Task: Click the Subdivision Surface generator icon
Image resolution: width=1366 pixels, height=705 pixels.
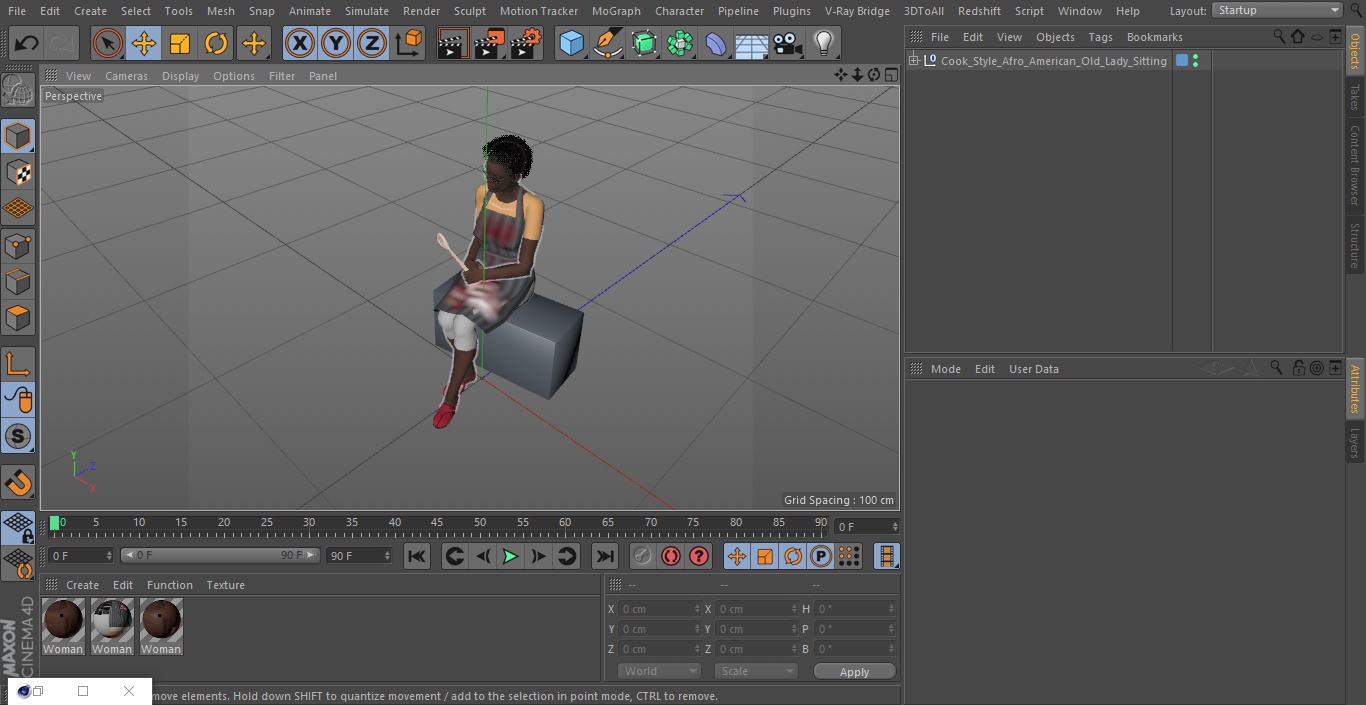Action: coord(644,43)
